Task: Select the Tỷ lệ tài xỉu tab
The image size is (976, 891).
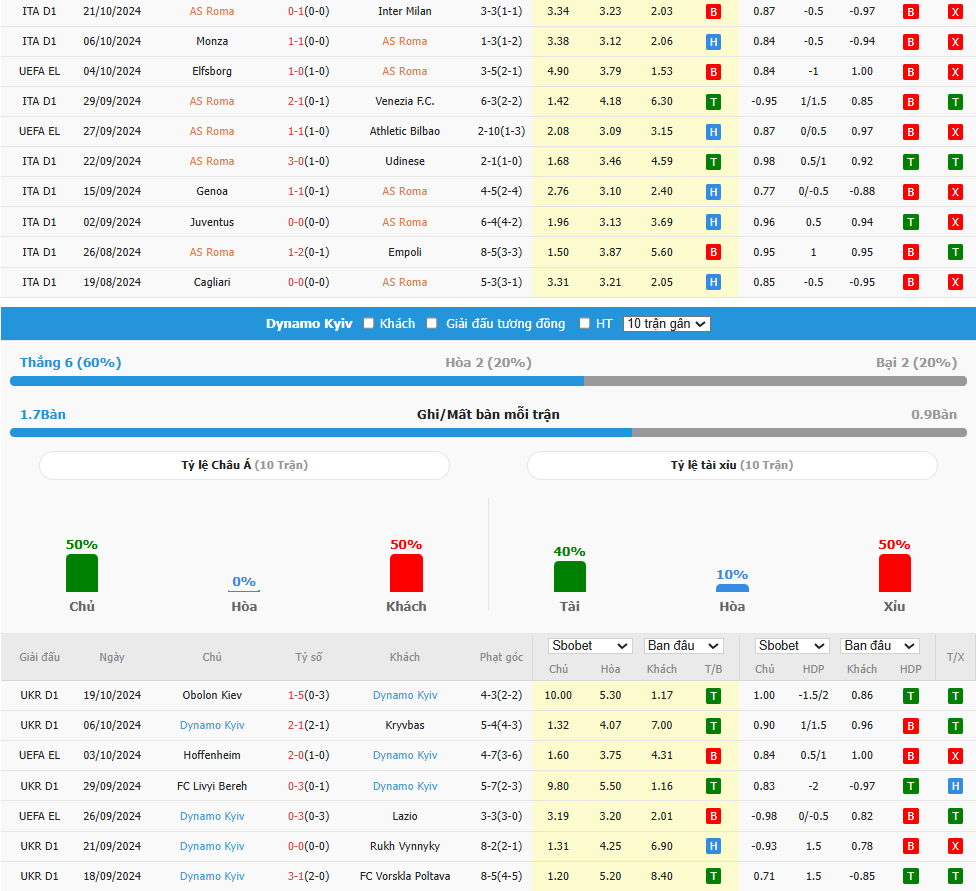Action: pyautogui.click(x=732, y=465)
